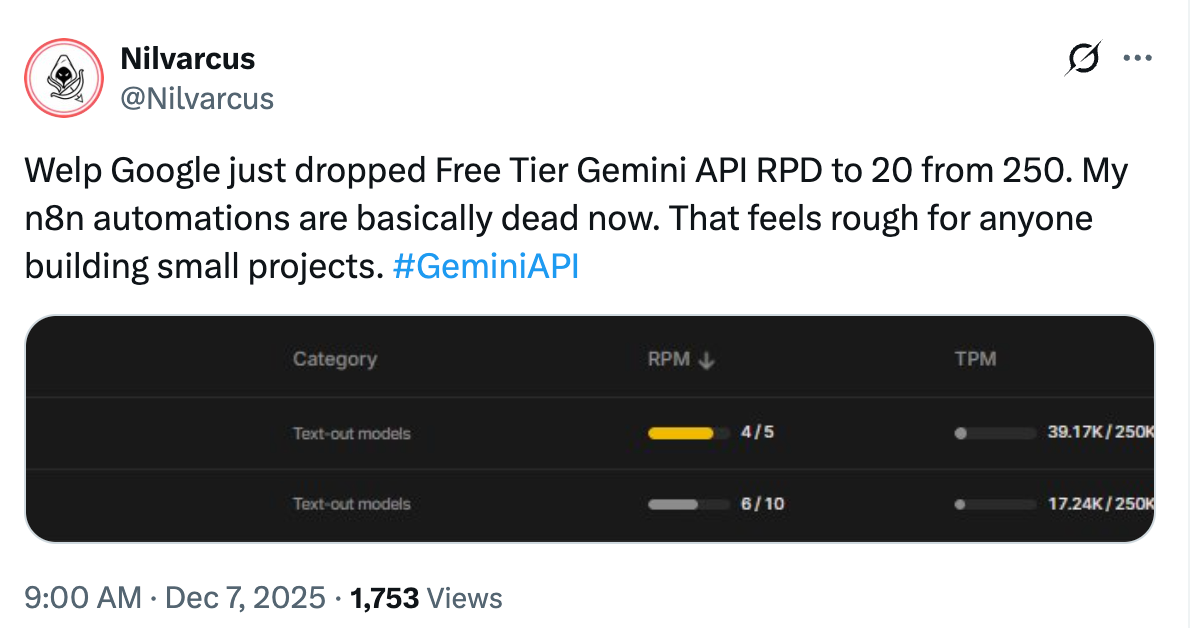
Task: Click the yellow 4/5 RPM progress bar
Action: pos(680,434)
